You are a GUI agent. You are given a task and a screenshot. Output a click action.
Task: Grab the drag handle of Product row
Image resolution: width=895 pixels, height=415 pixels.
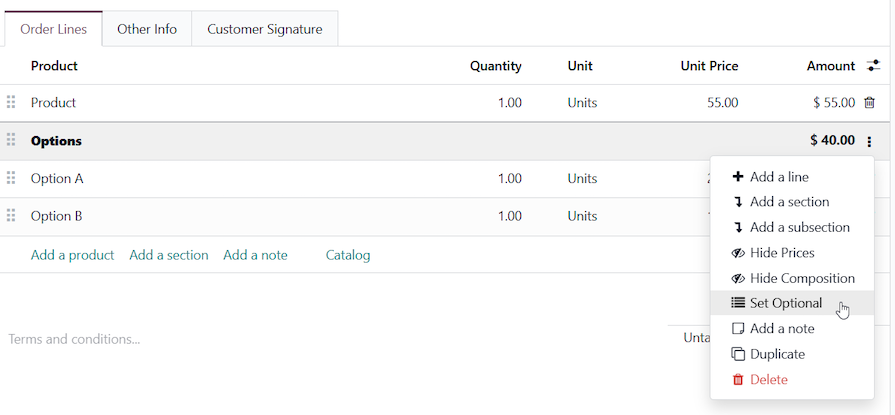11,103
